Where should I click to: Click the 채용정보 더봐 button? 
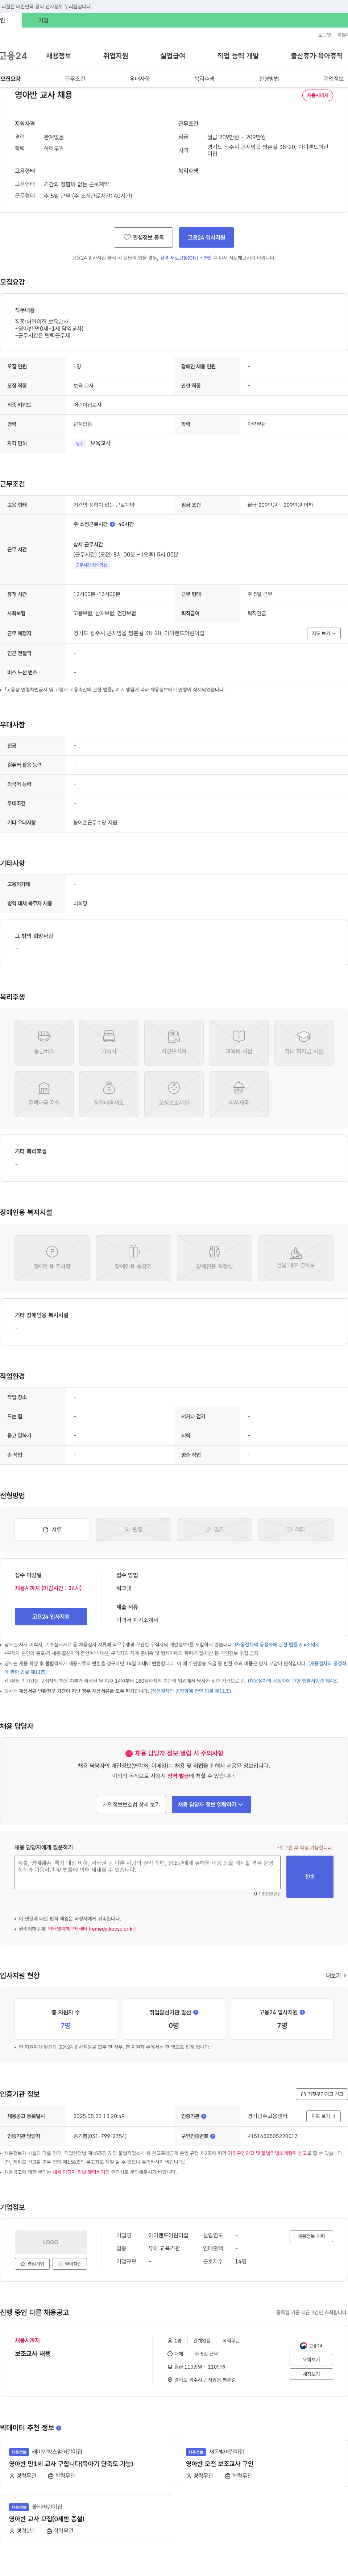pos(311,2236)
